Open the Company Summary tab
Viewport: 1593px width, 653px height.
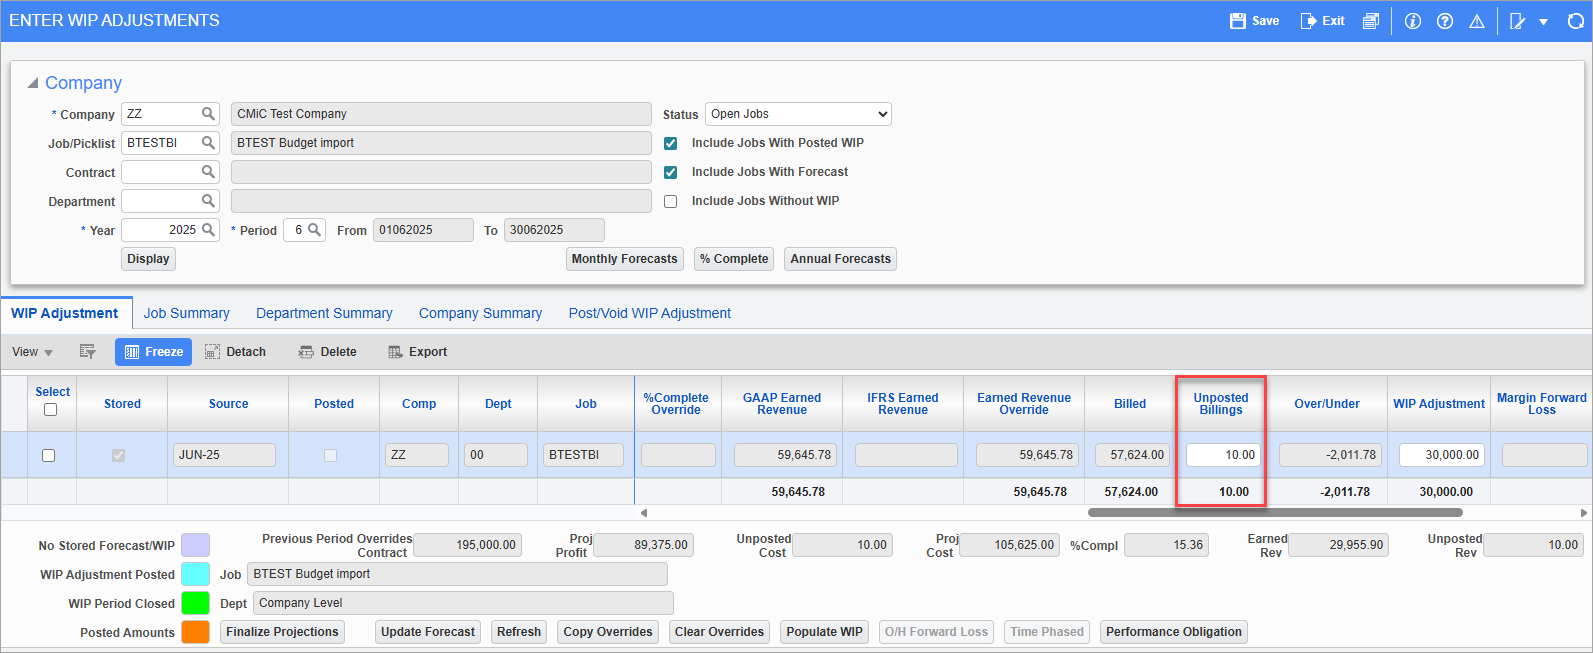(480, 313)
